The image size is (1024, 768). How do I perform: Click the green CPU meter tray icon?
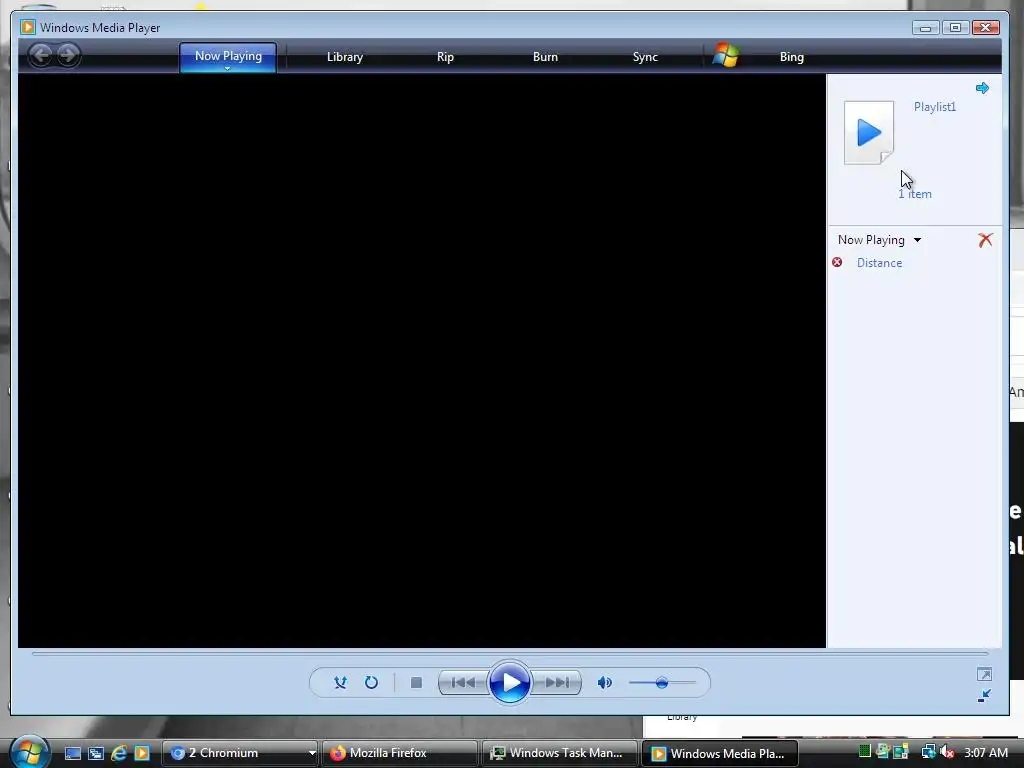pos(865,752)
